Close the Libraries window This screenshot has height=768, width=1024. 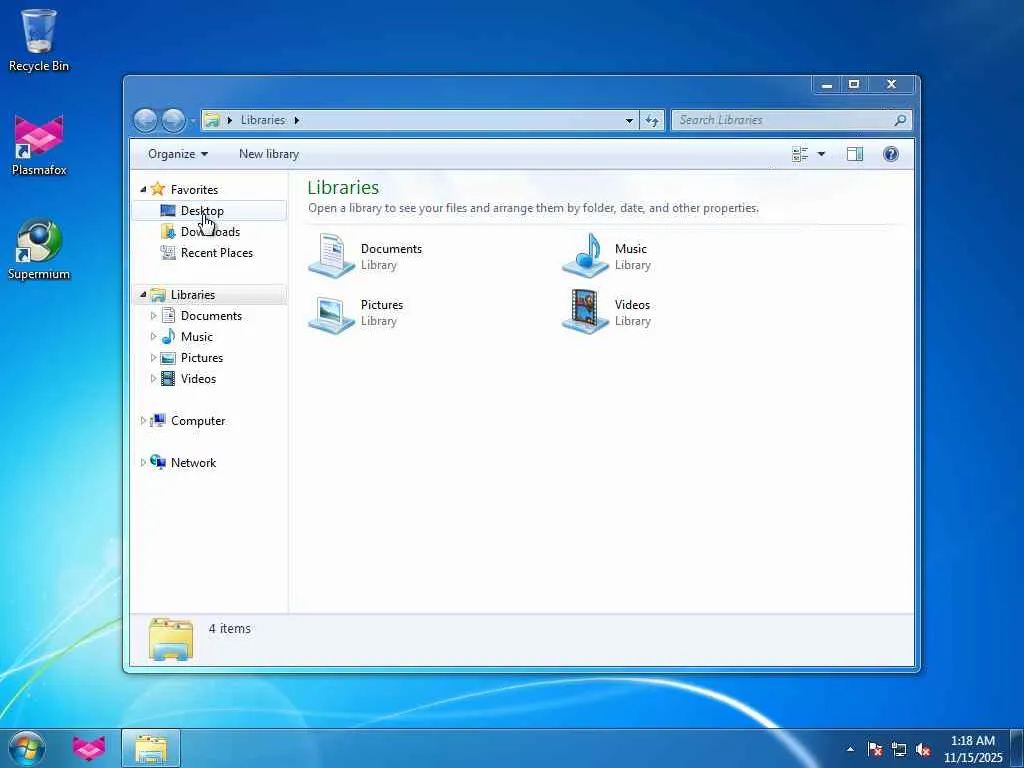[891, 85]
